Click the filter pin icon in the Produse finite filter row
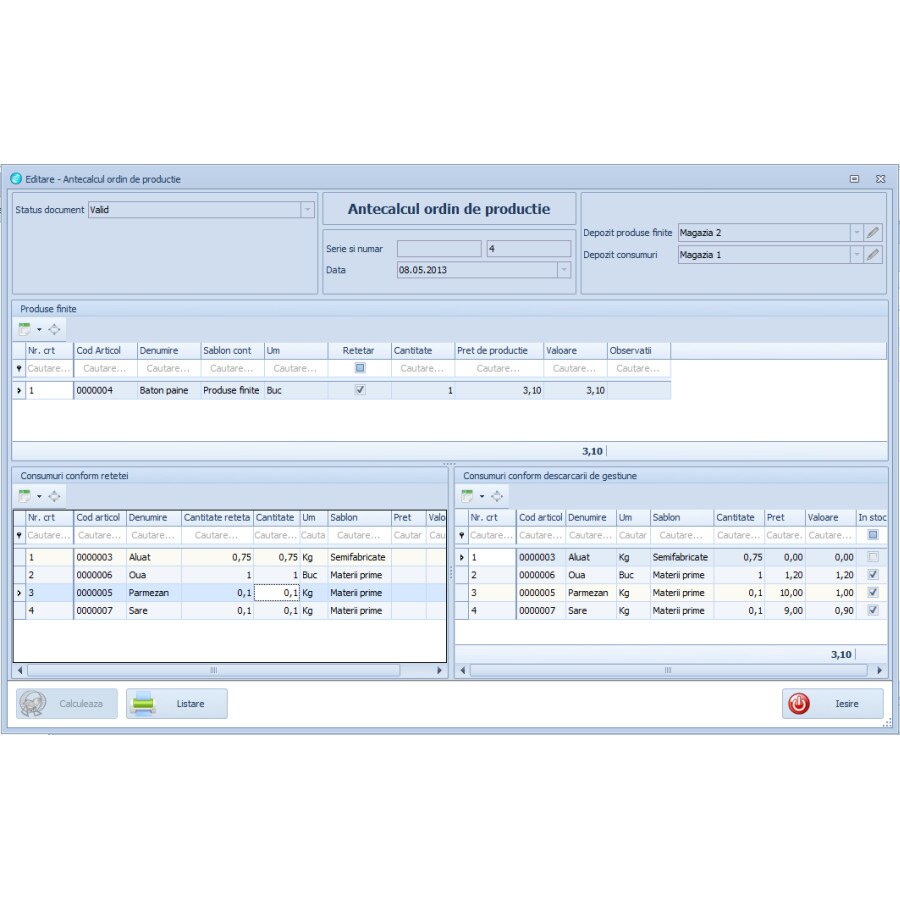Image resolution: width=900 pixels, height=900 pixels. coord(19,368)
